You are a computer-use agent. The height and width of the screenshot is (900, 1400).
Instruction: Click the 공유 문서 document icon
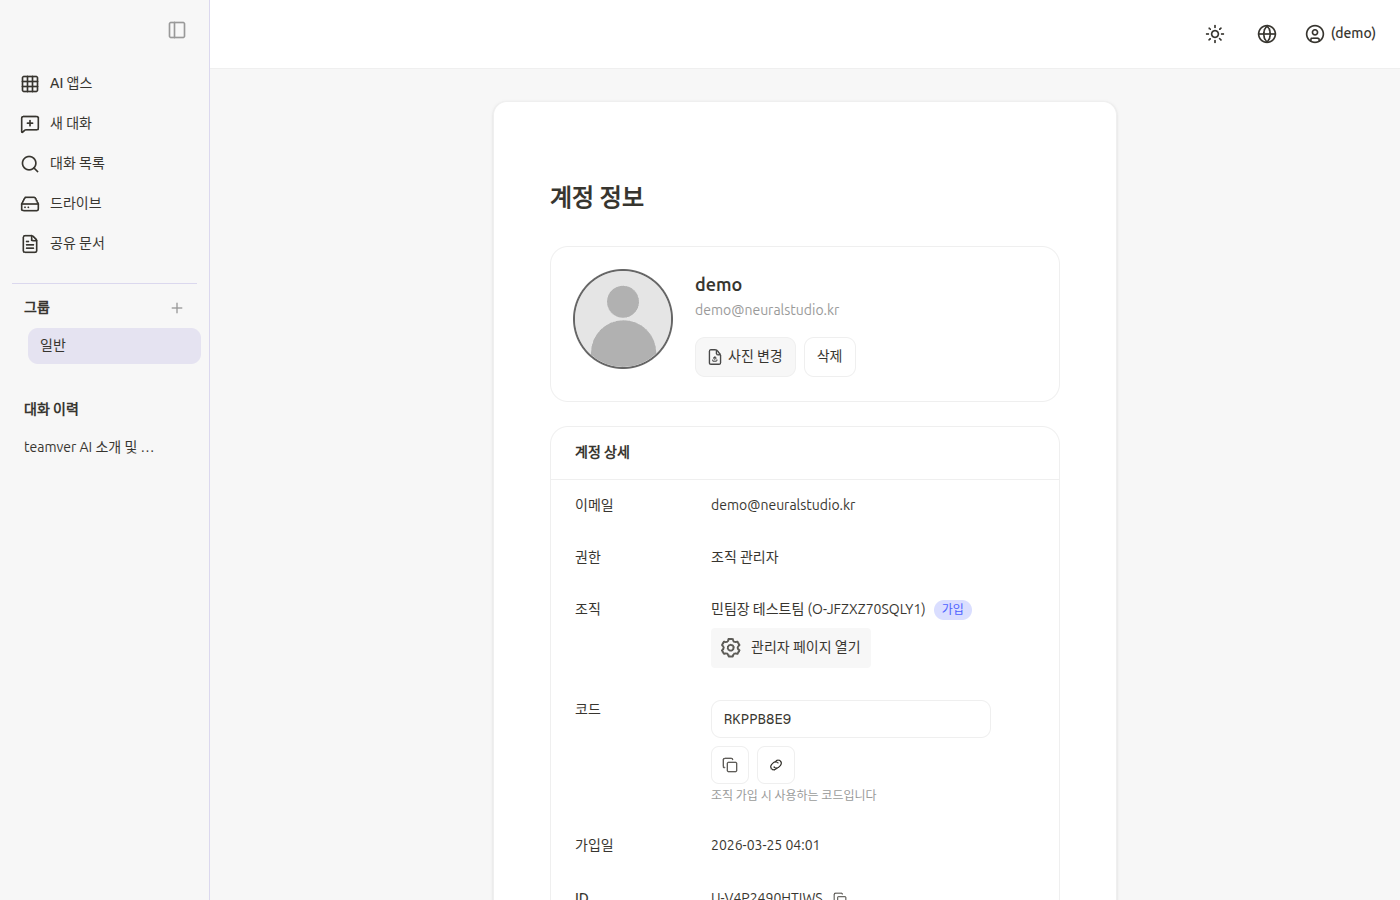pos(30,243)
